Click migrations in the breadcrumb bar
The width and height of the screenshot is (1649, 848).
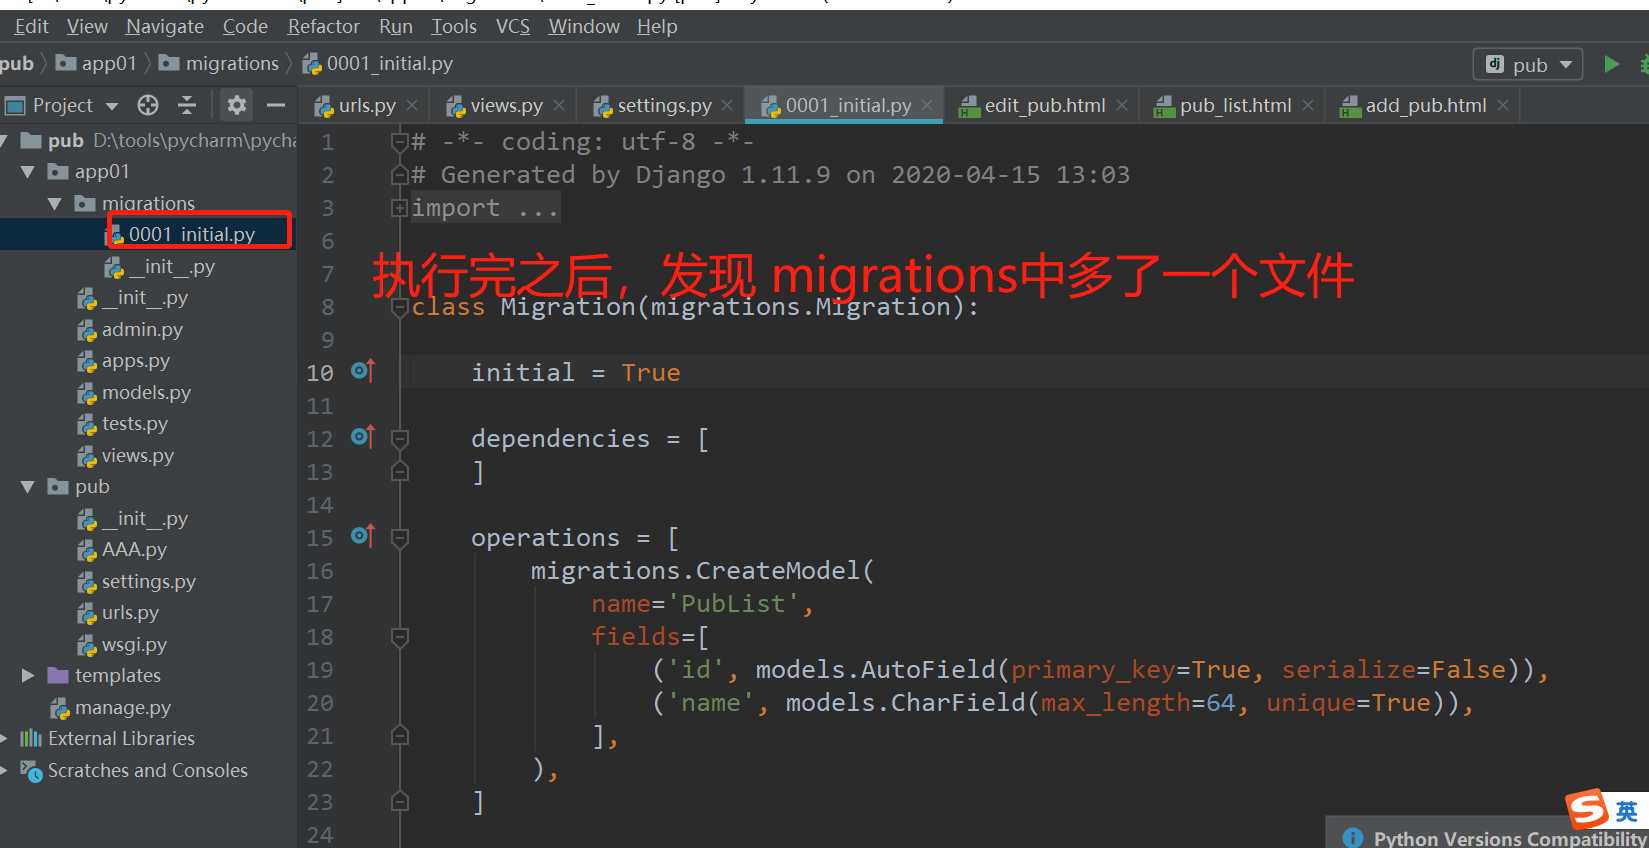point(220,63)
